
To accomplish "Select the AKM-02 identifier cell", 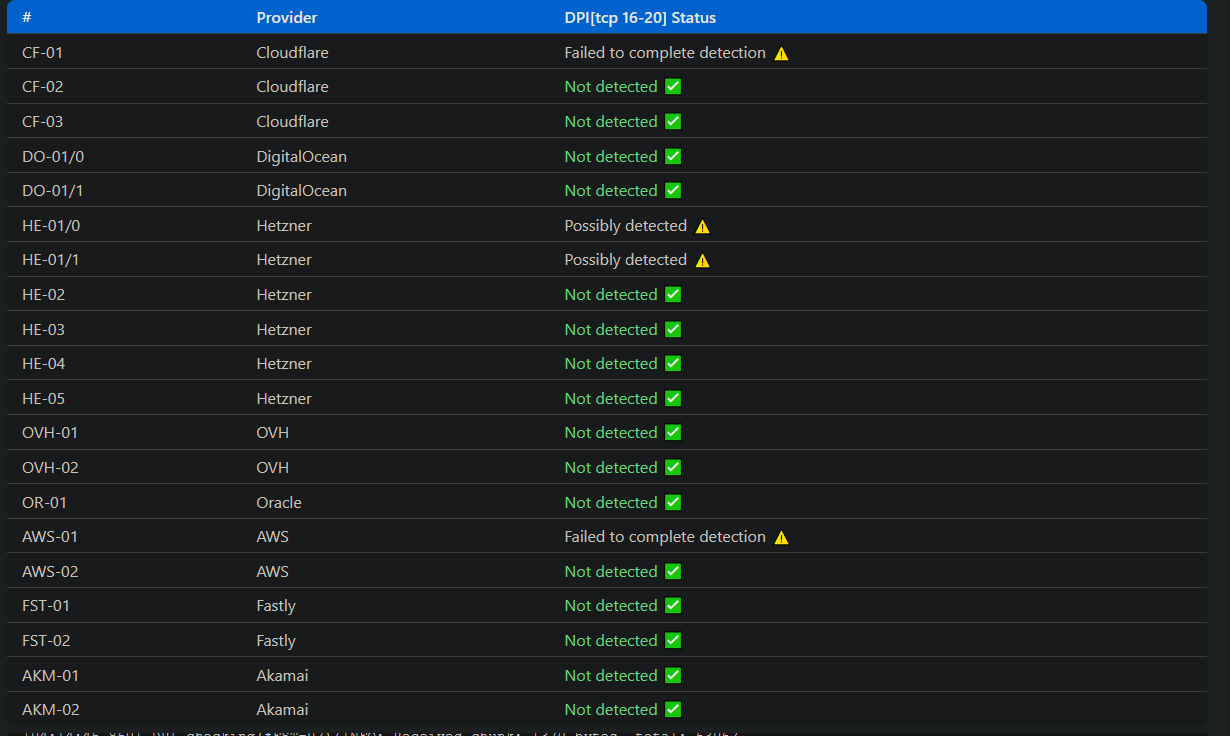I will pyautogui.click(x=51, y=710).
